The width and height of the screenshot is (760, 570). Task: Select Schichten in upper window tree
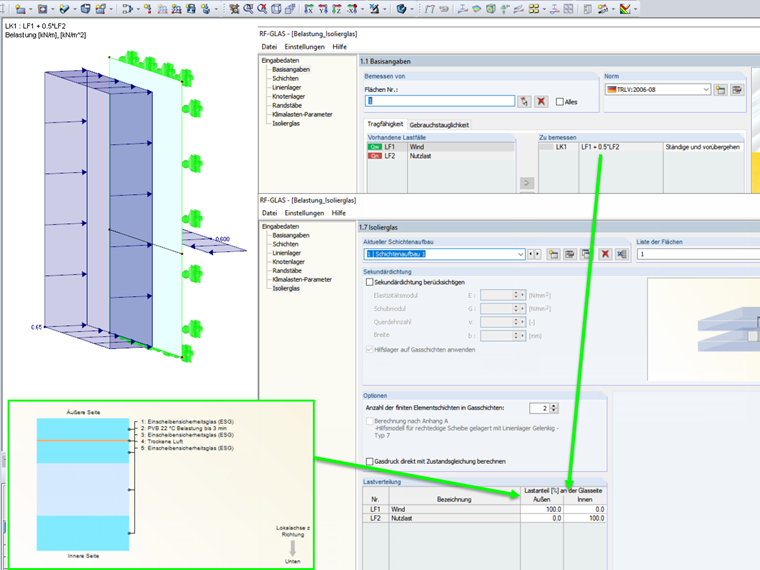tap(285, 79)
